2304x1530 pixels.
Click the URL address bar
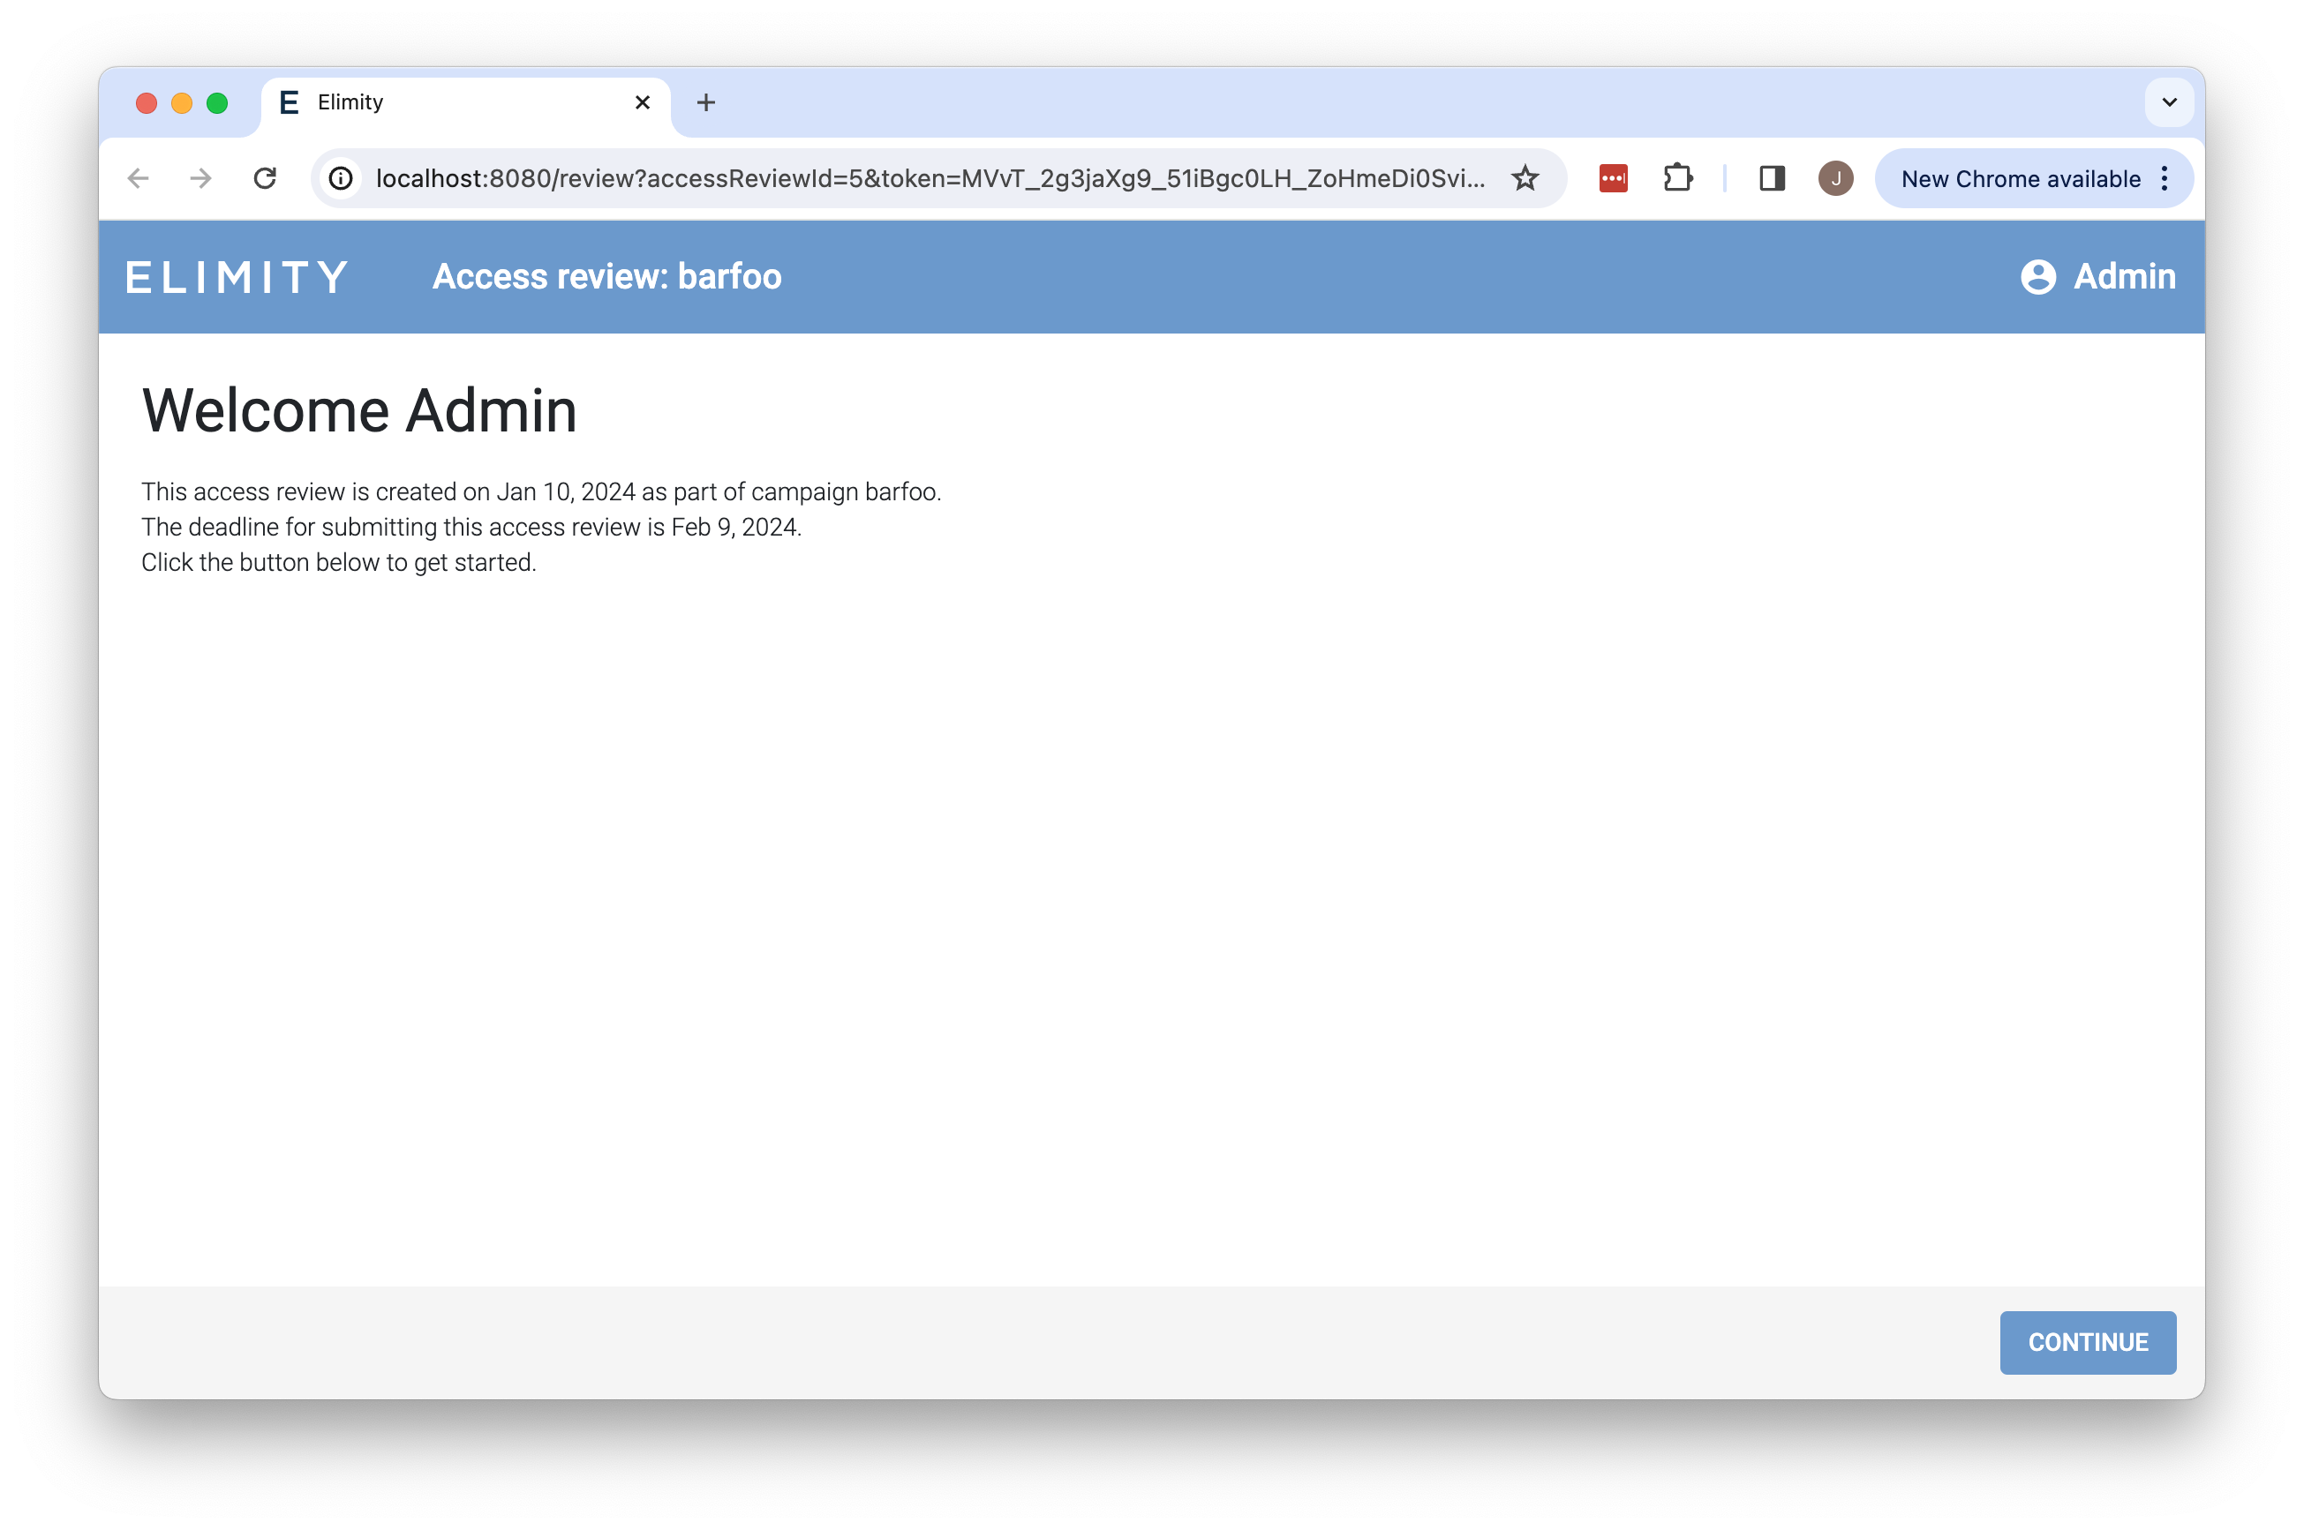(x=928, y=179)
